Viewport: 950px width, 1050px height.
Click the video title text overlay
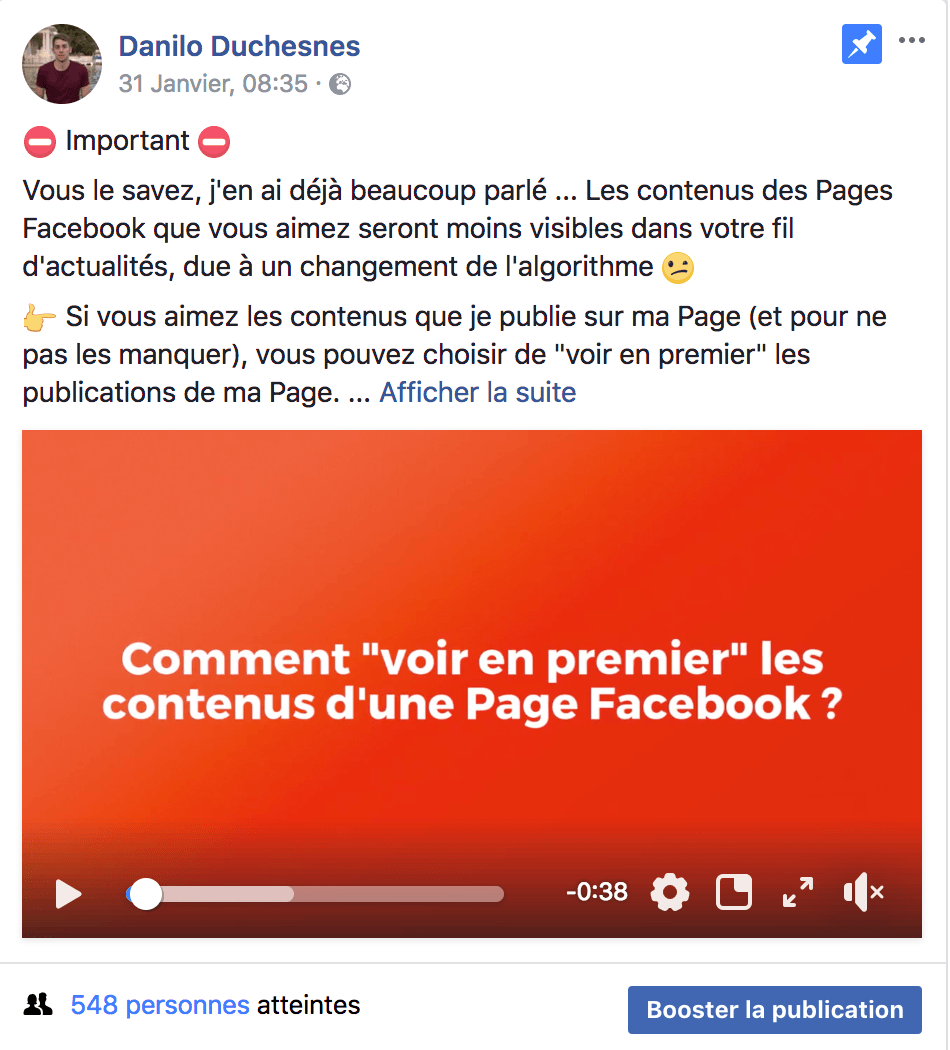pyautogui.click(x=472, y=681)
